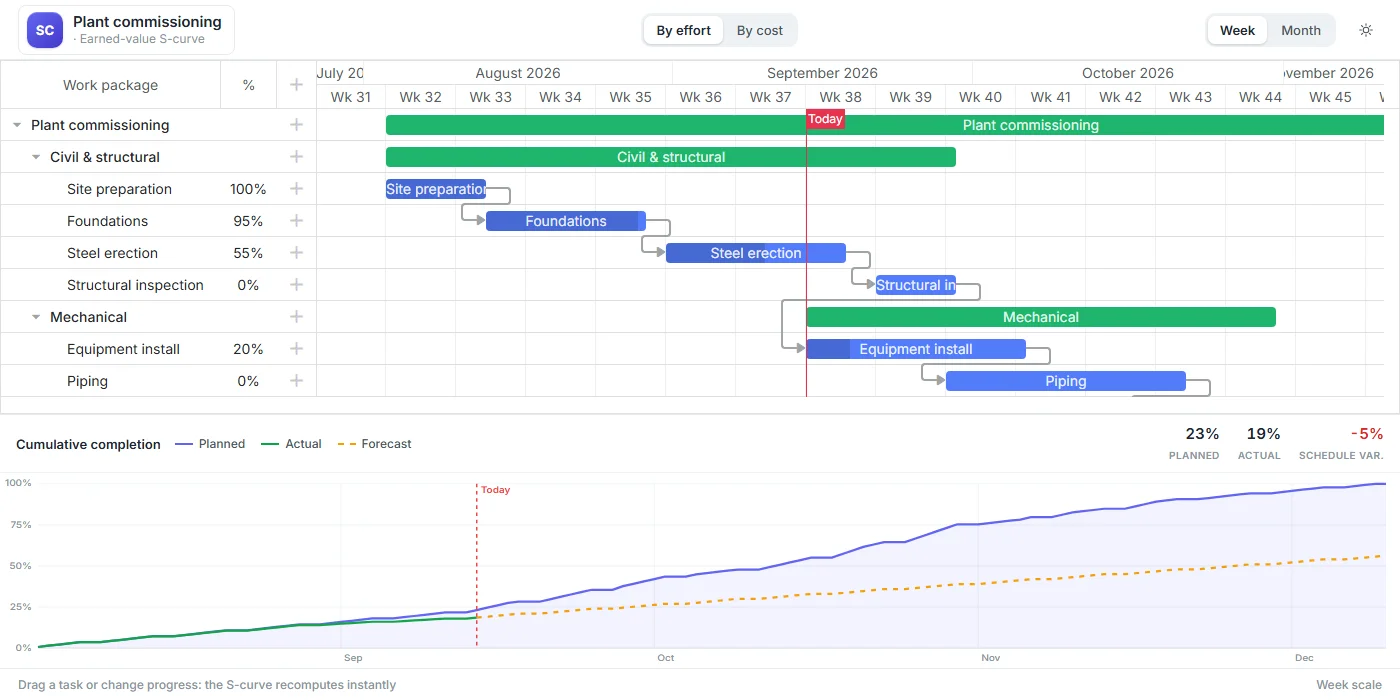Image resolution: width=1400 pixels, height=700 pixels.
Task: Collapse the Civil & structural group
Action: [36, 157]
